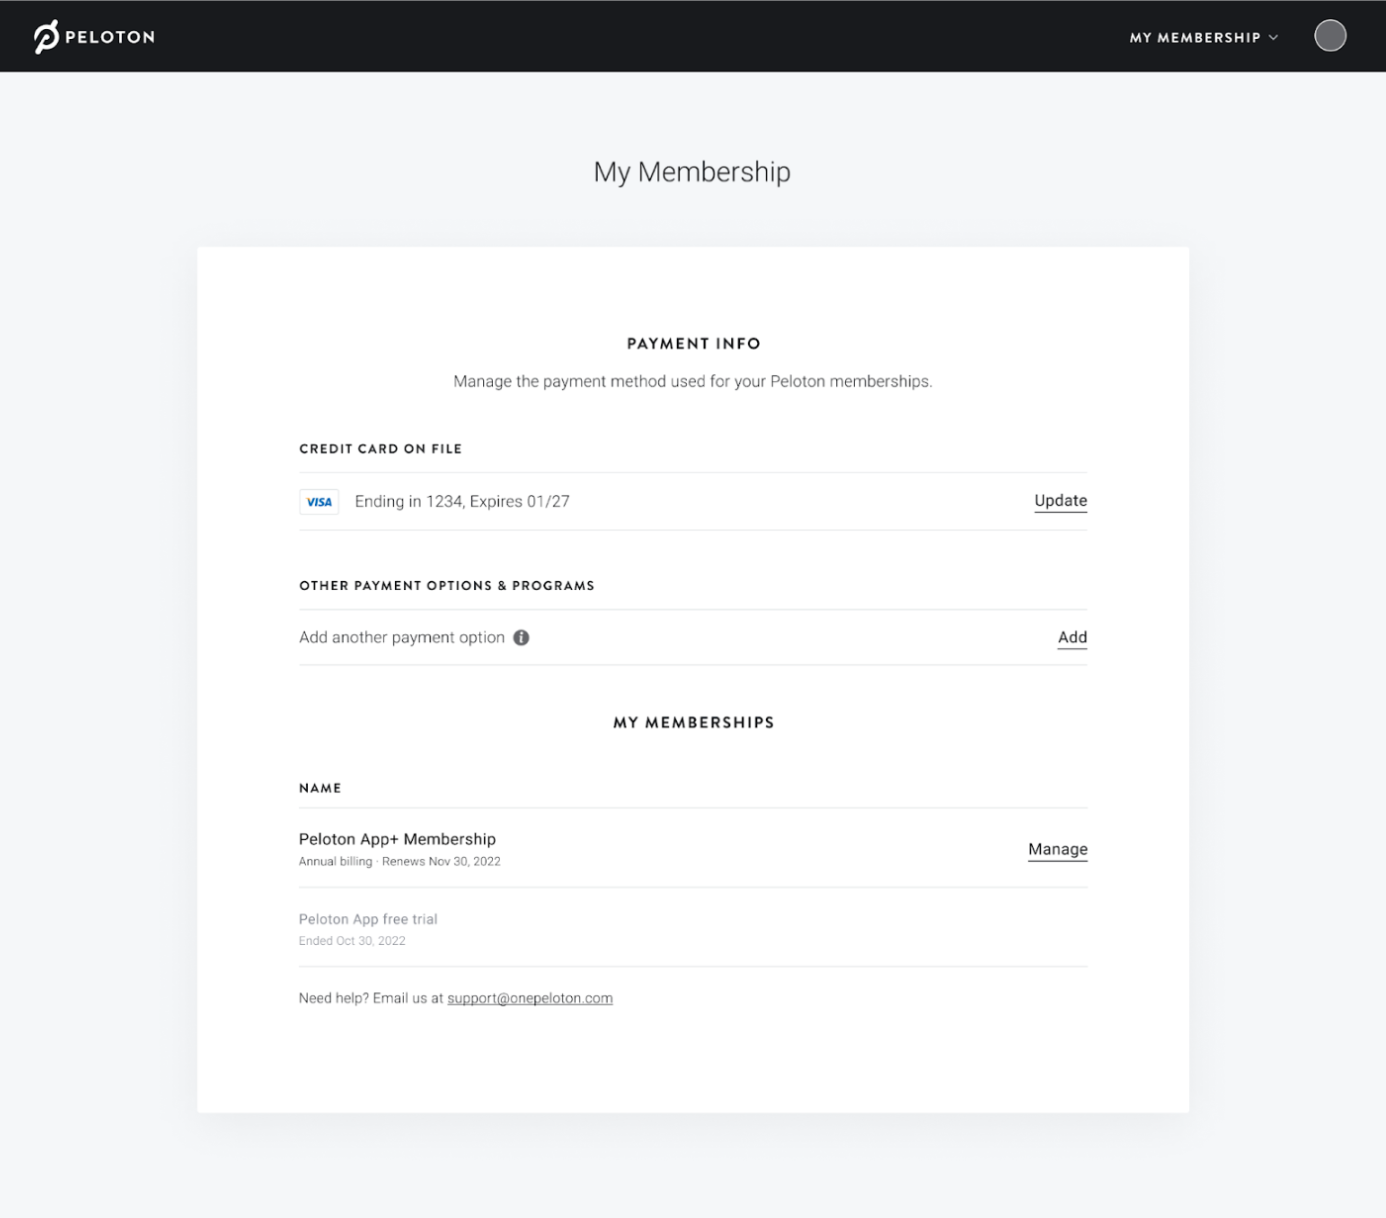Click the My Memberships section heading
Image resolution: width=1386 pixels, height=1218 pixels.
693,723
